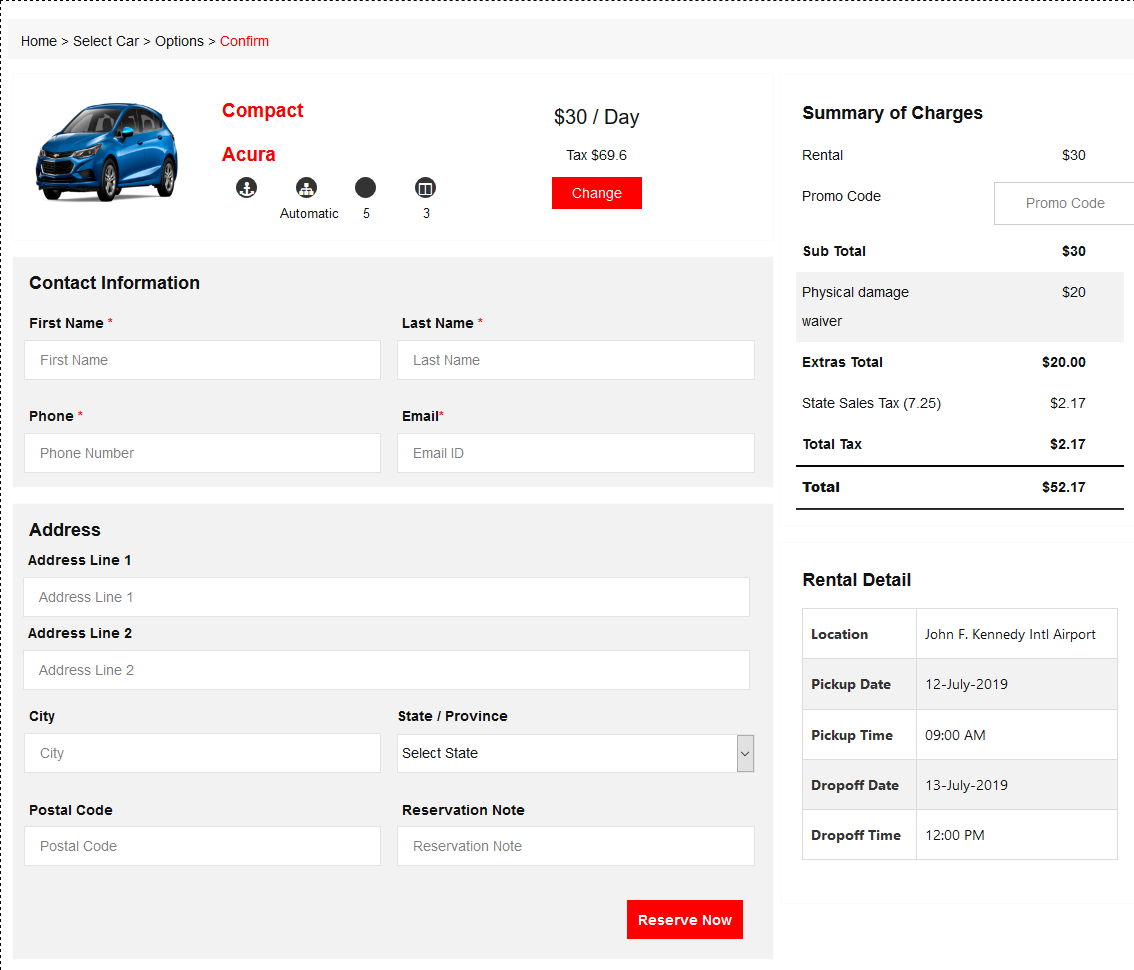
Task: Click the 13-July-2019 dropoff date
Action: tap(966, 785)
